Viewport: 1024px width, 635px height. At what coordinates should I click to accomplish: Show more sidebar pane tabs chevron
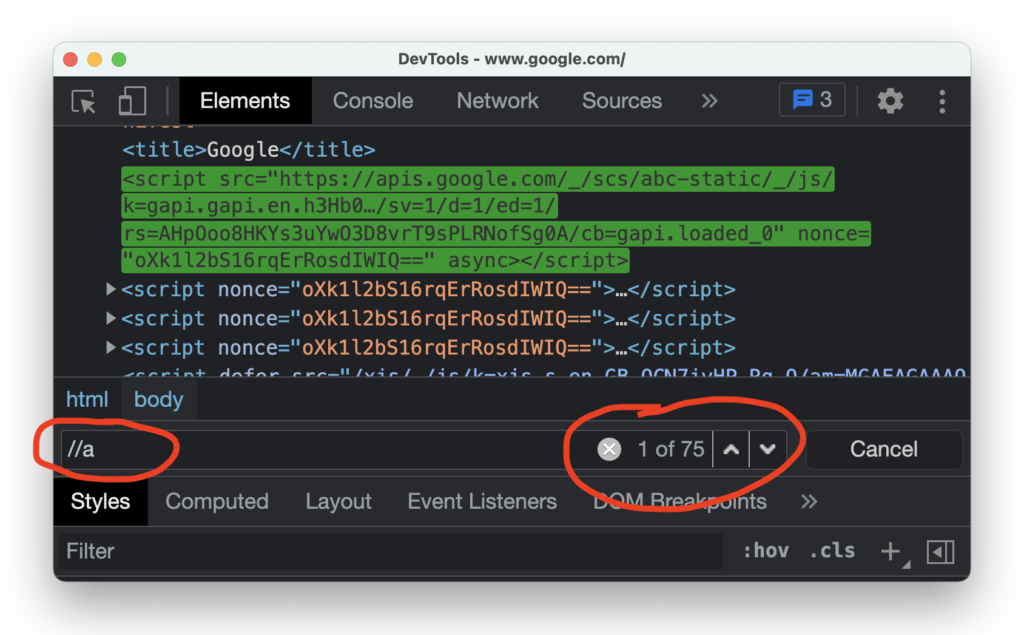(809, 501)
